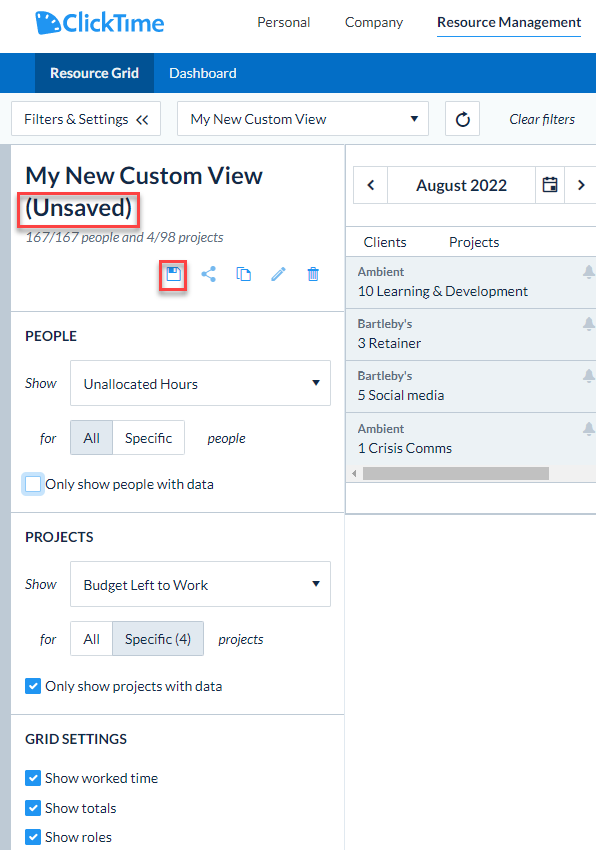The width and height of the screenshot is (596, 850).
Task: Click the Clear filters link
Action: [542, 119]
